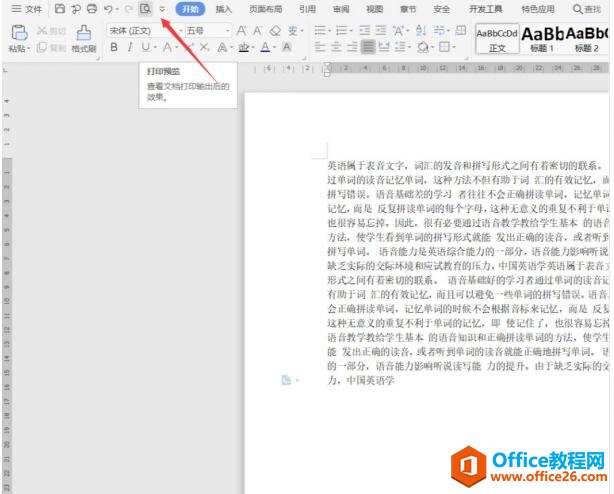
Task: Expand the quick access toolbar customize arrow
Action: pos(161,9)
